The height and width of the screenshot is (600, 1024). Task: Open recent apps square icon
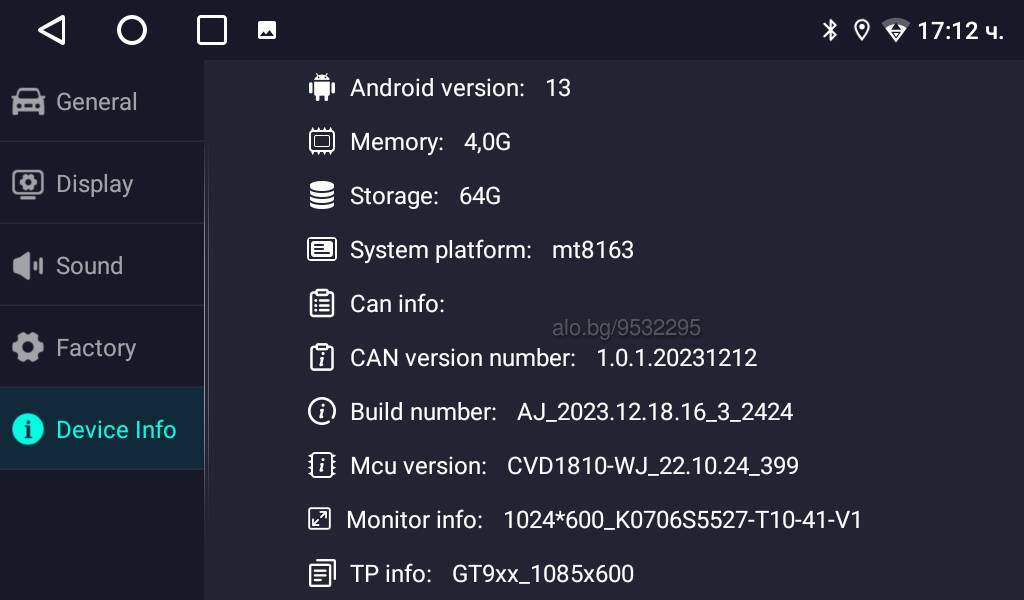click(212, 30)
